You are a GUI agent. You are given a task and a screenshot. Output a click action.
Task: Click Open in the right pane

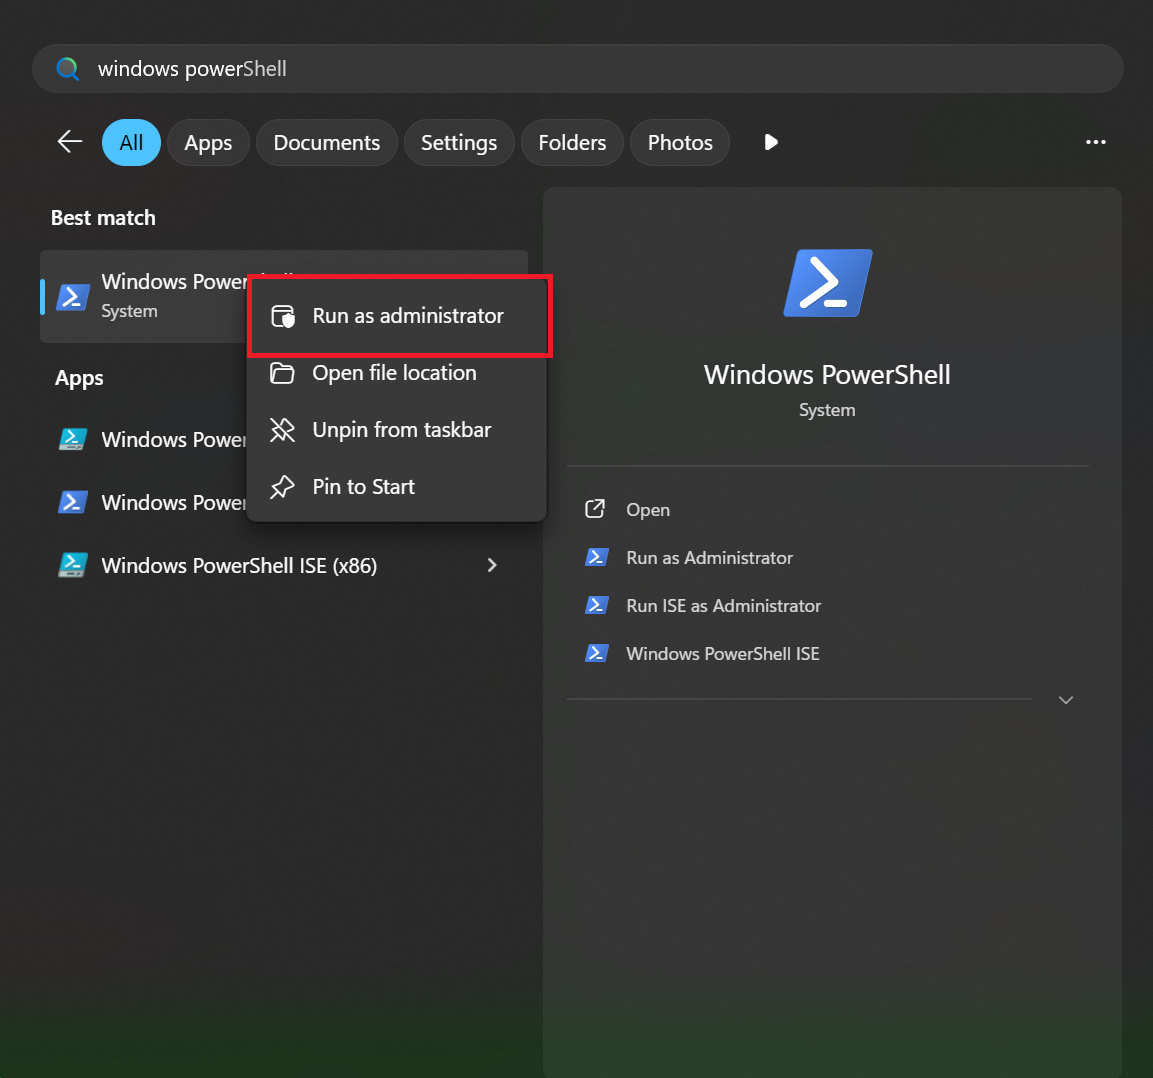[x=648, y=510]
